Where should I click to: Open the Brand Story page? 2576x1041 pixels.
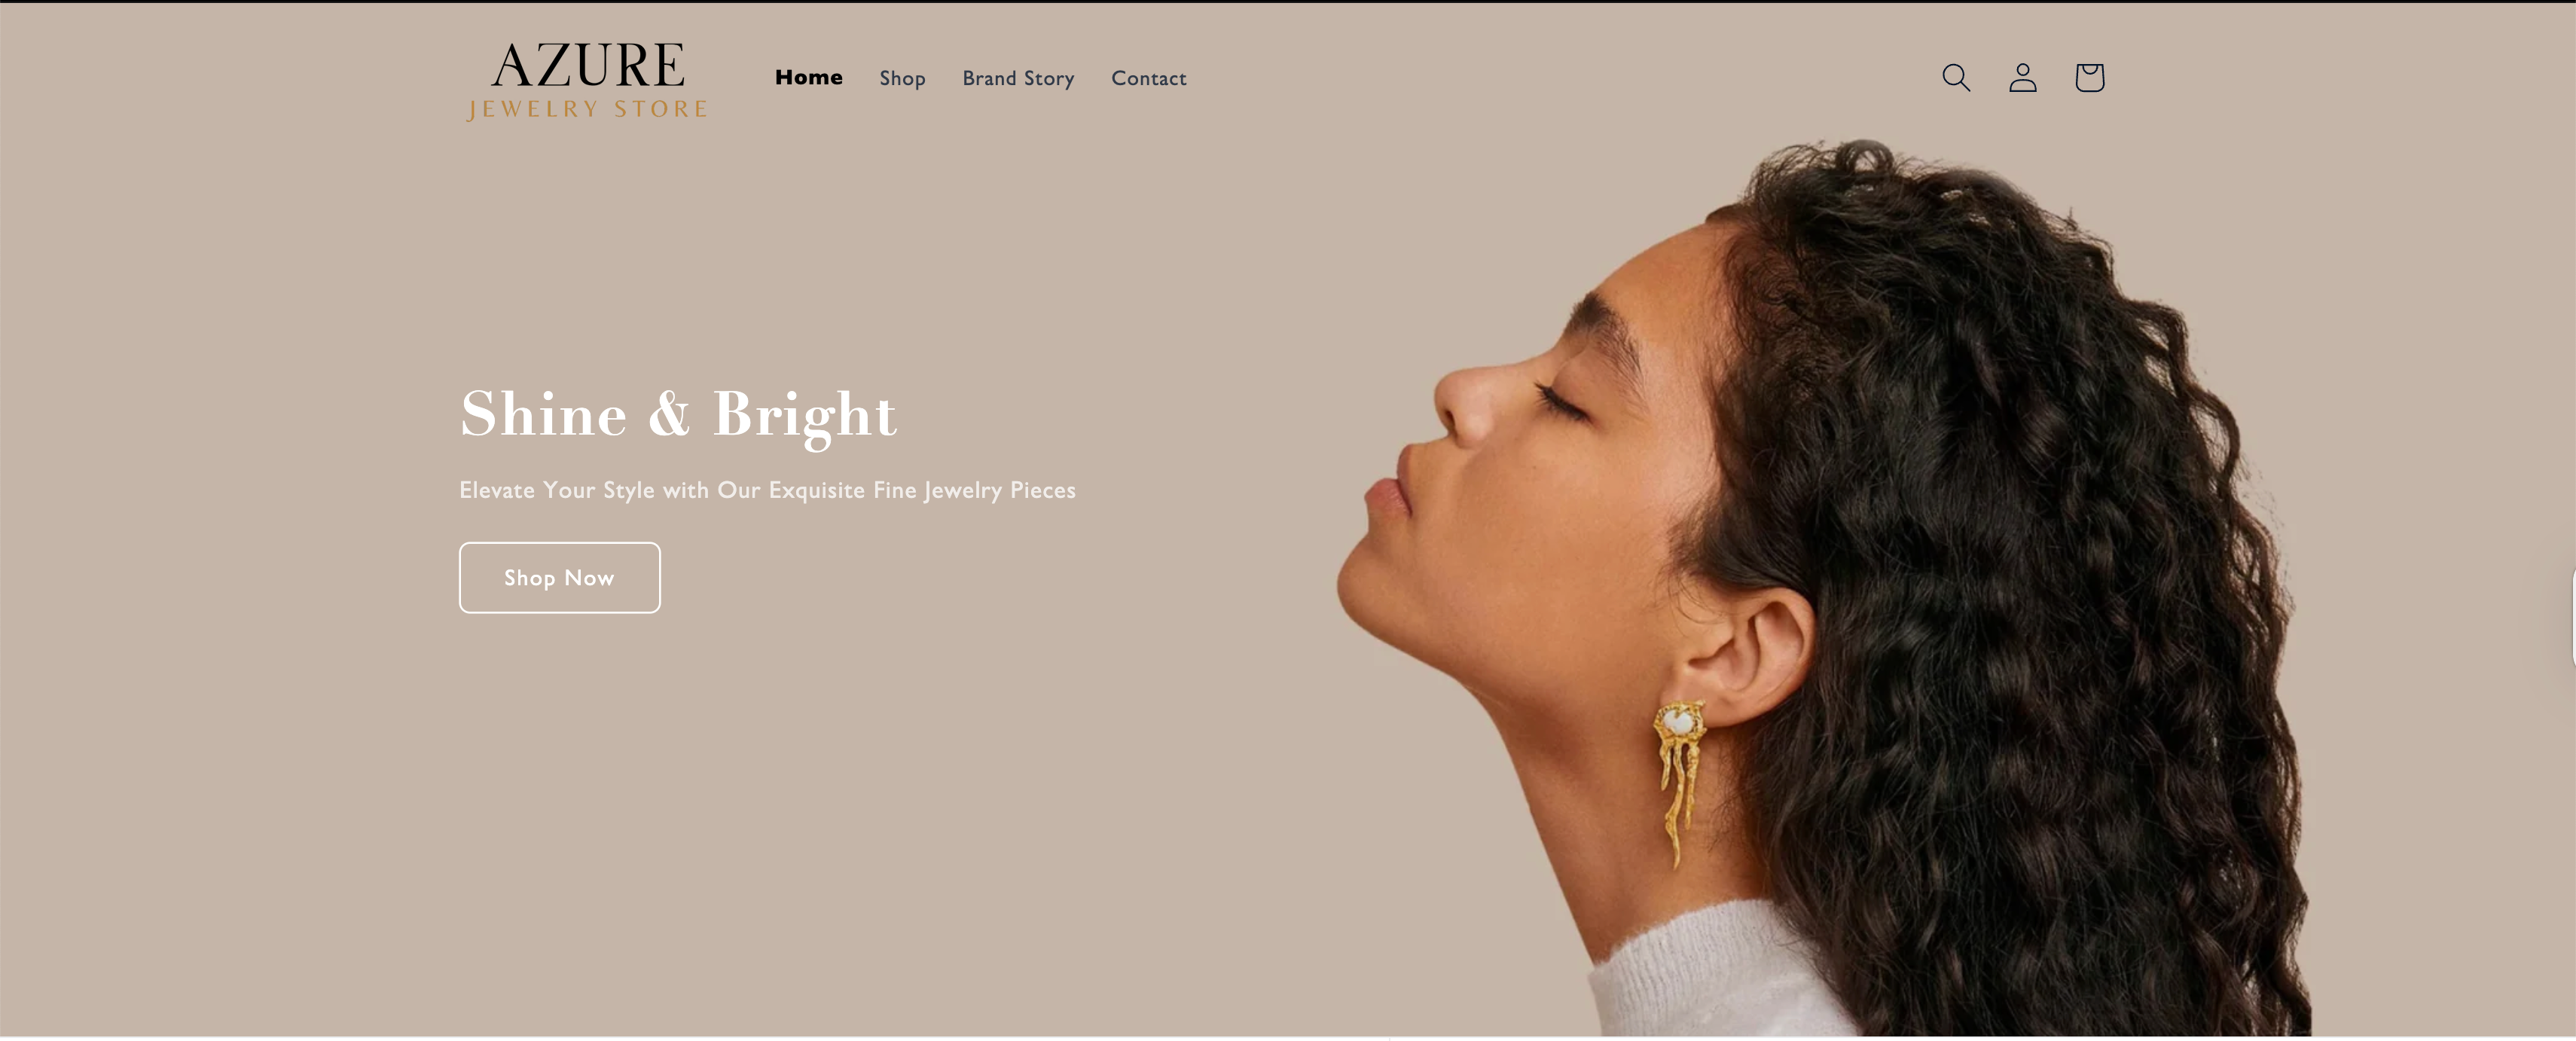point(1018,78)
